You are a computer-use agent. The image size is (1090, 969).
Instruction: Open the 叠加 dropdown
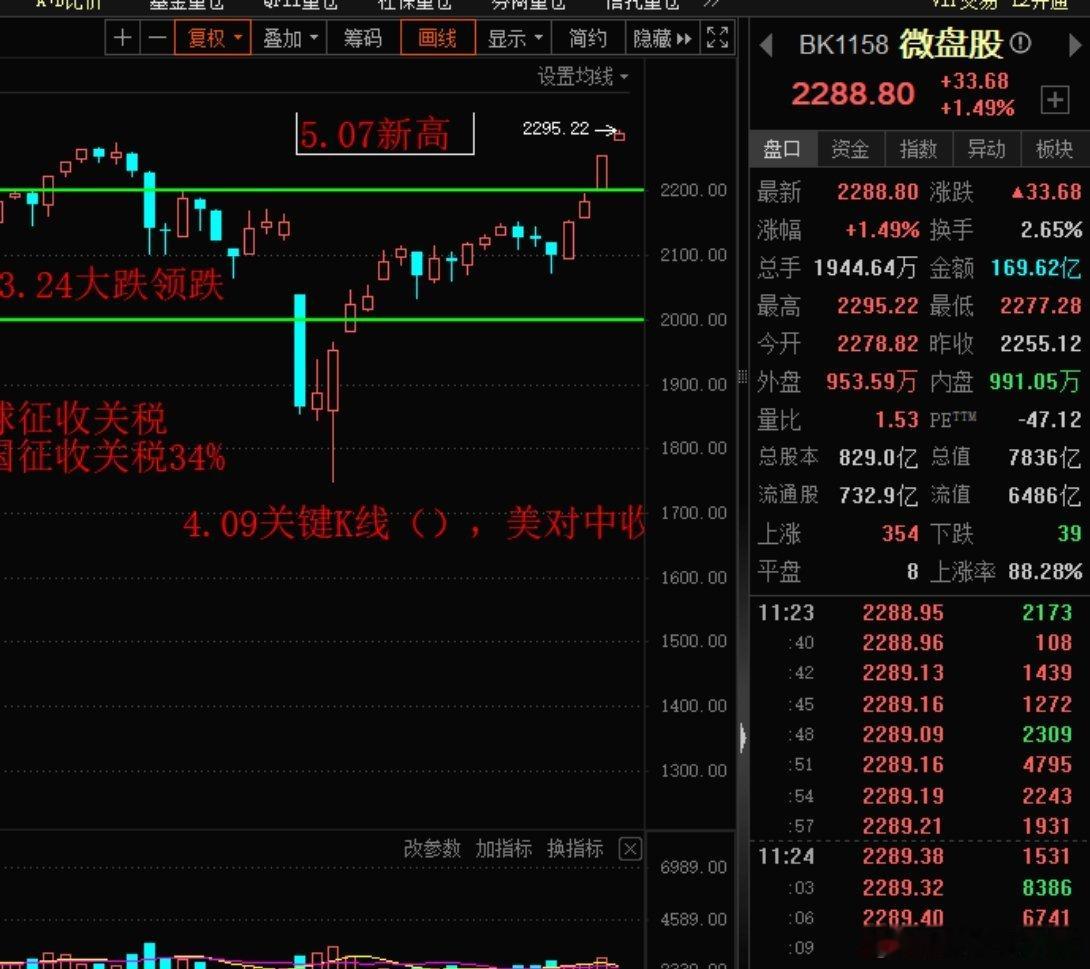tap(289, 38)
